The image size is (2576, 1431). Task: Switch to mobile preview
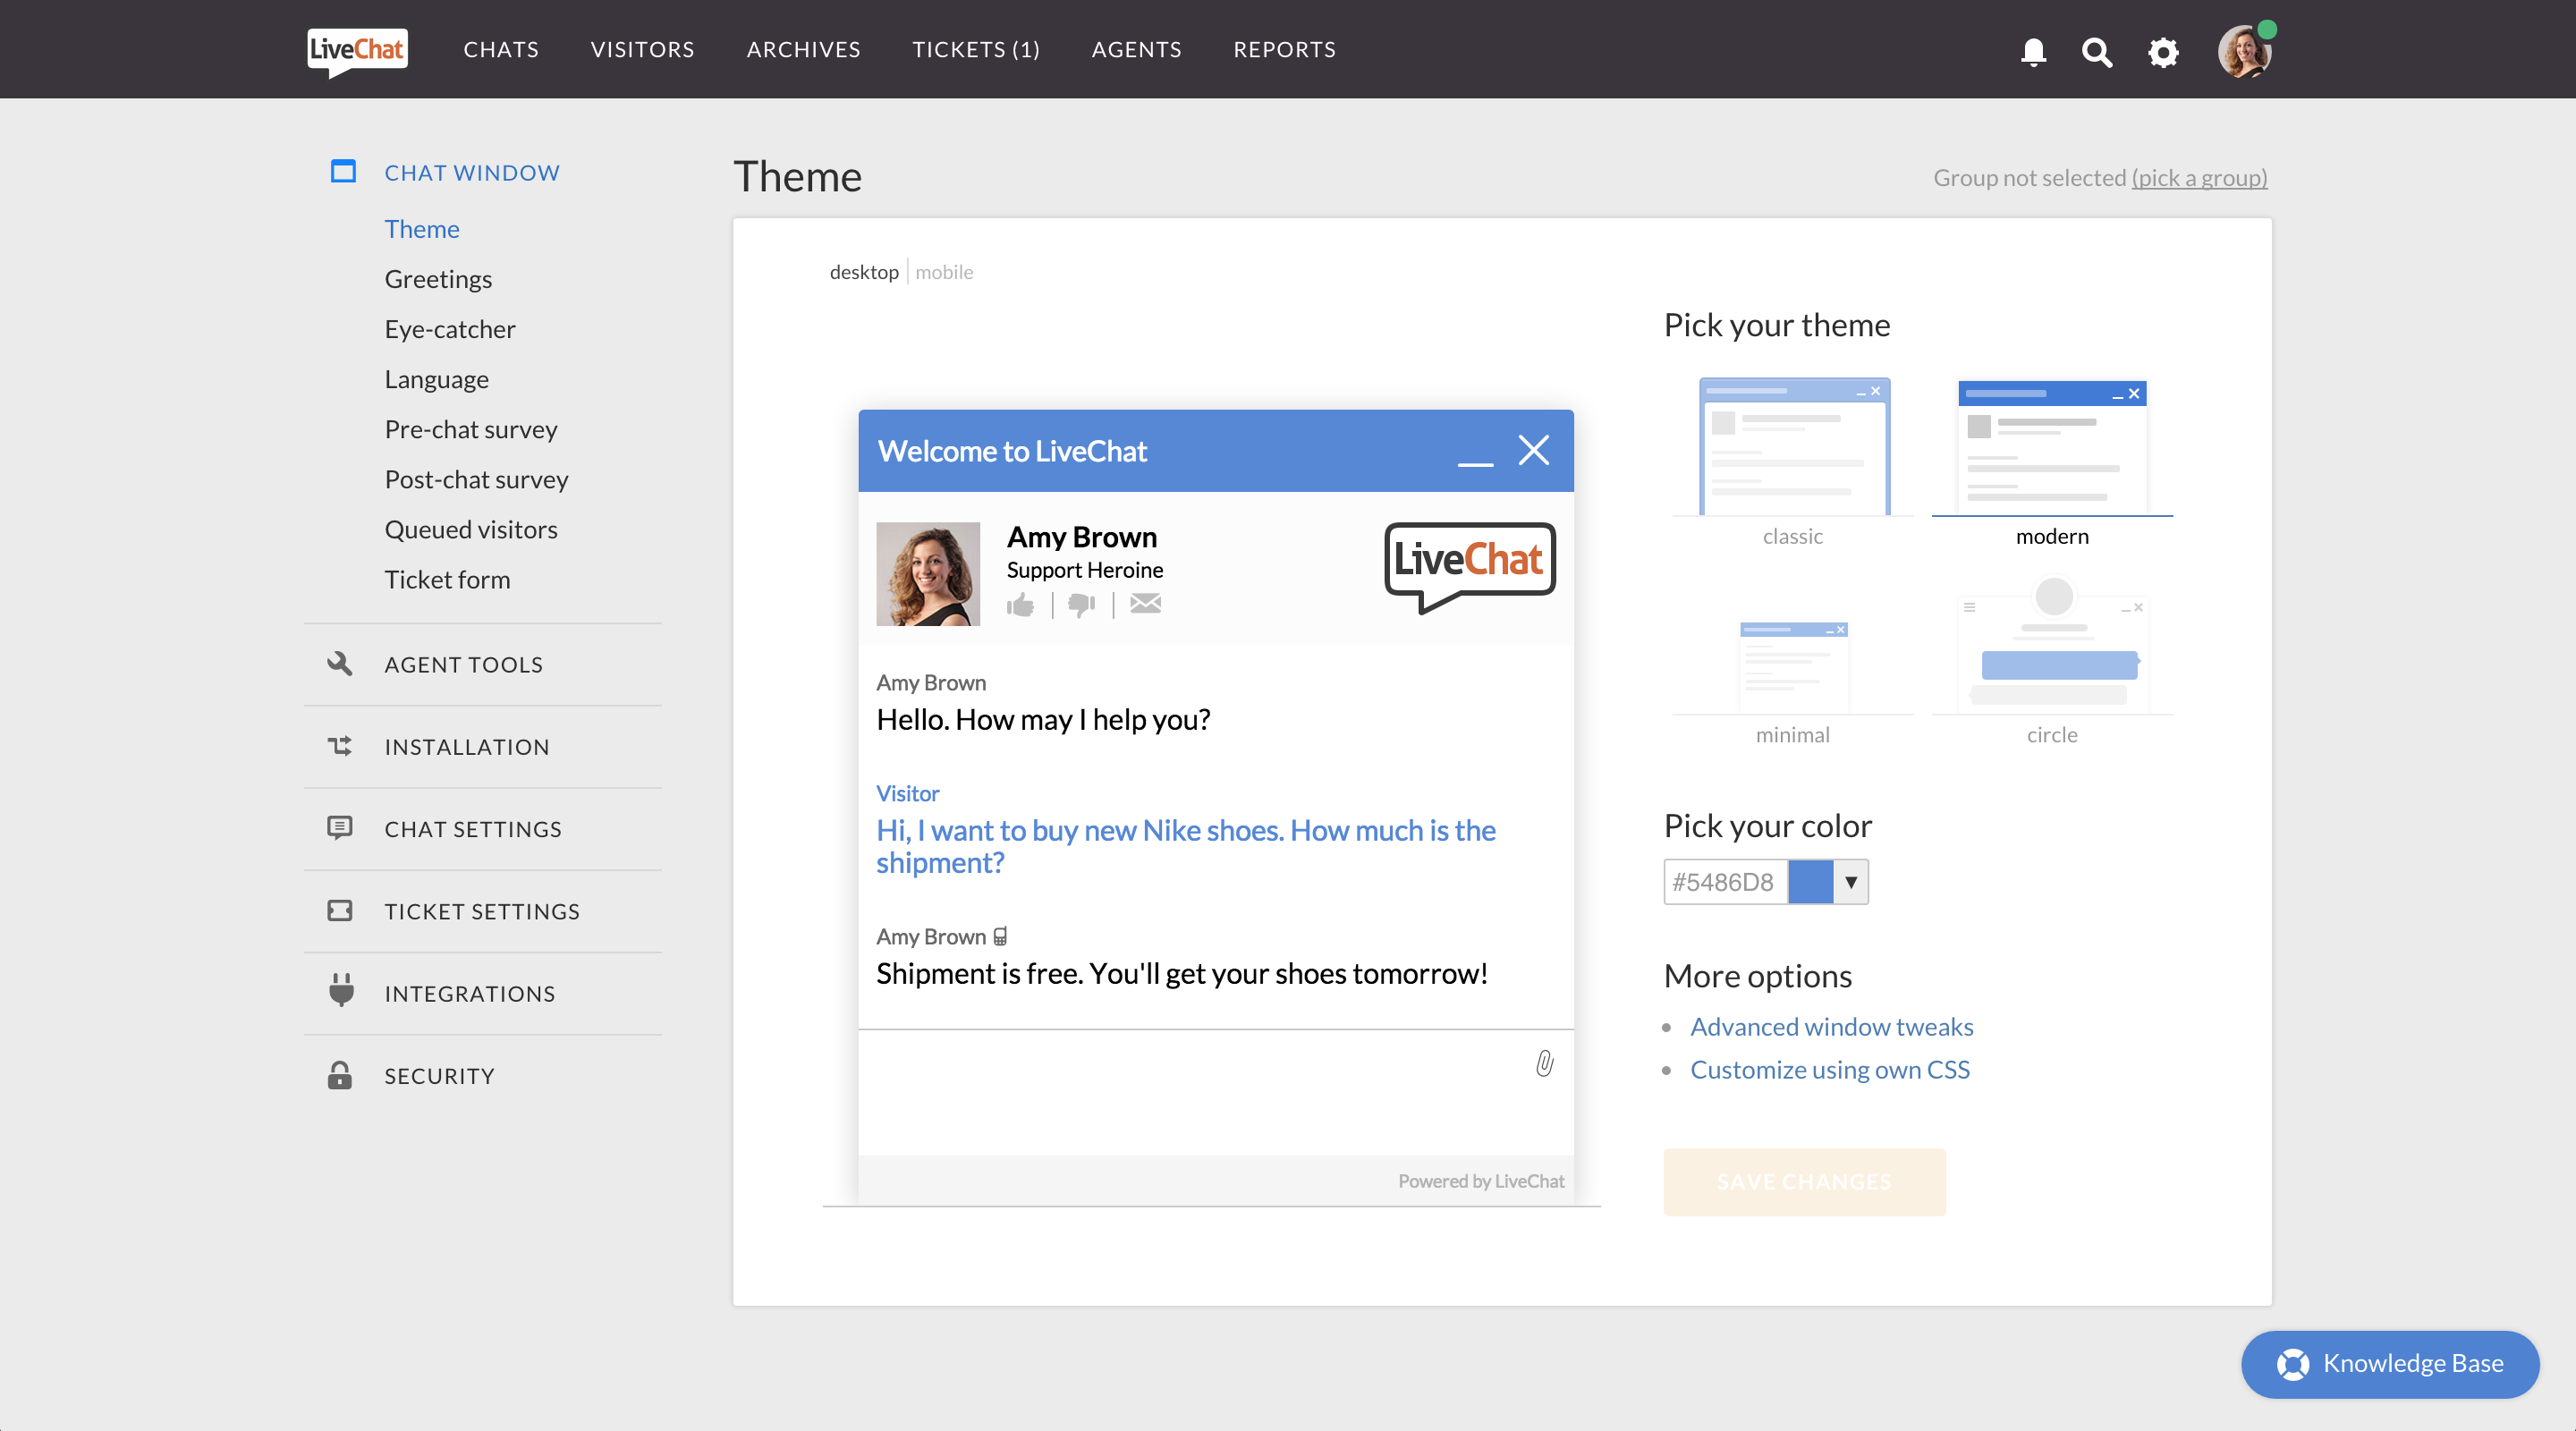coord(943,271)
